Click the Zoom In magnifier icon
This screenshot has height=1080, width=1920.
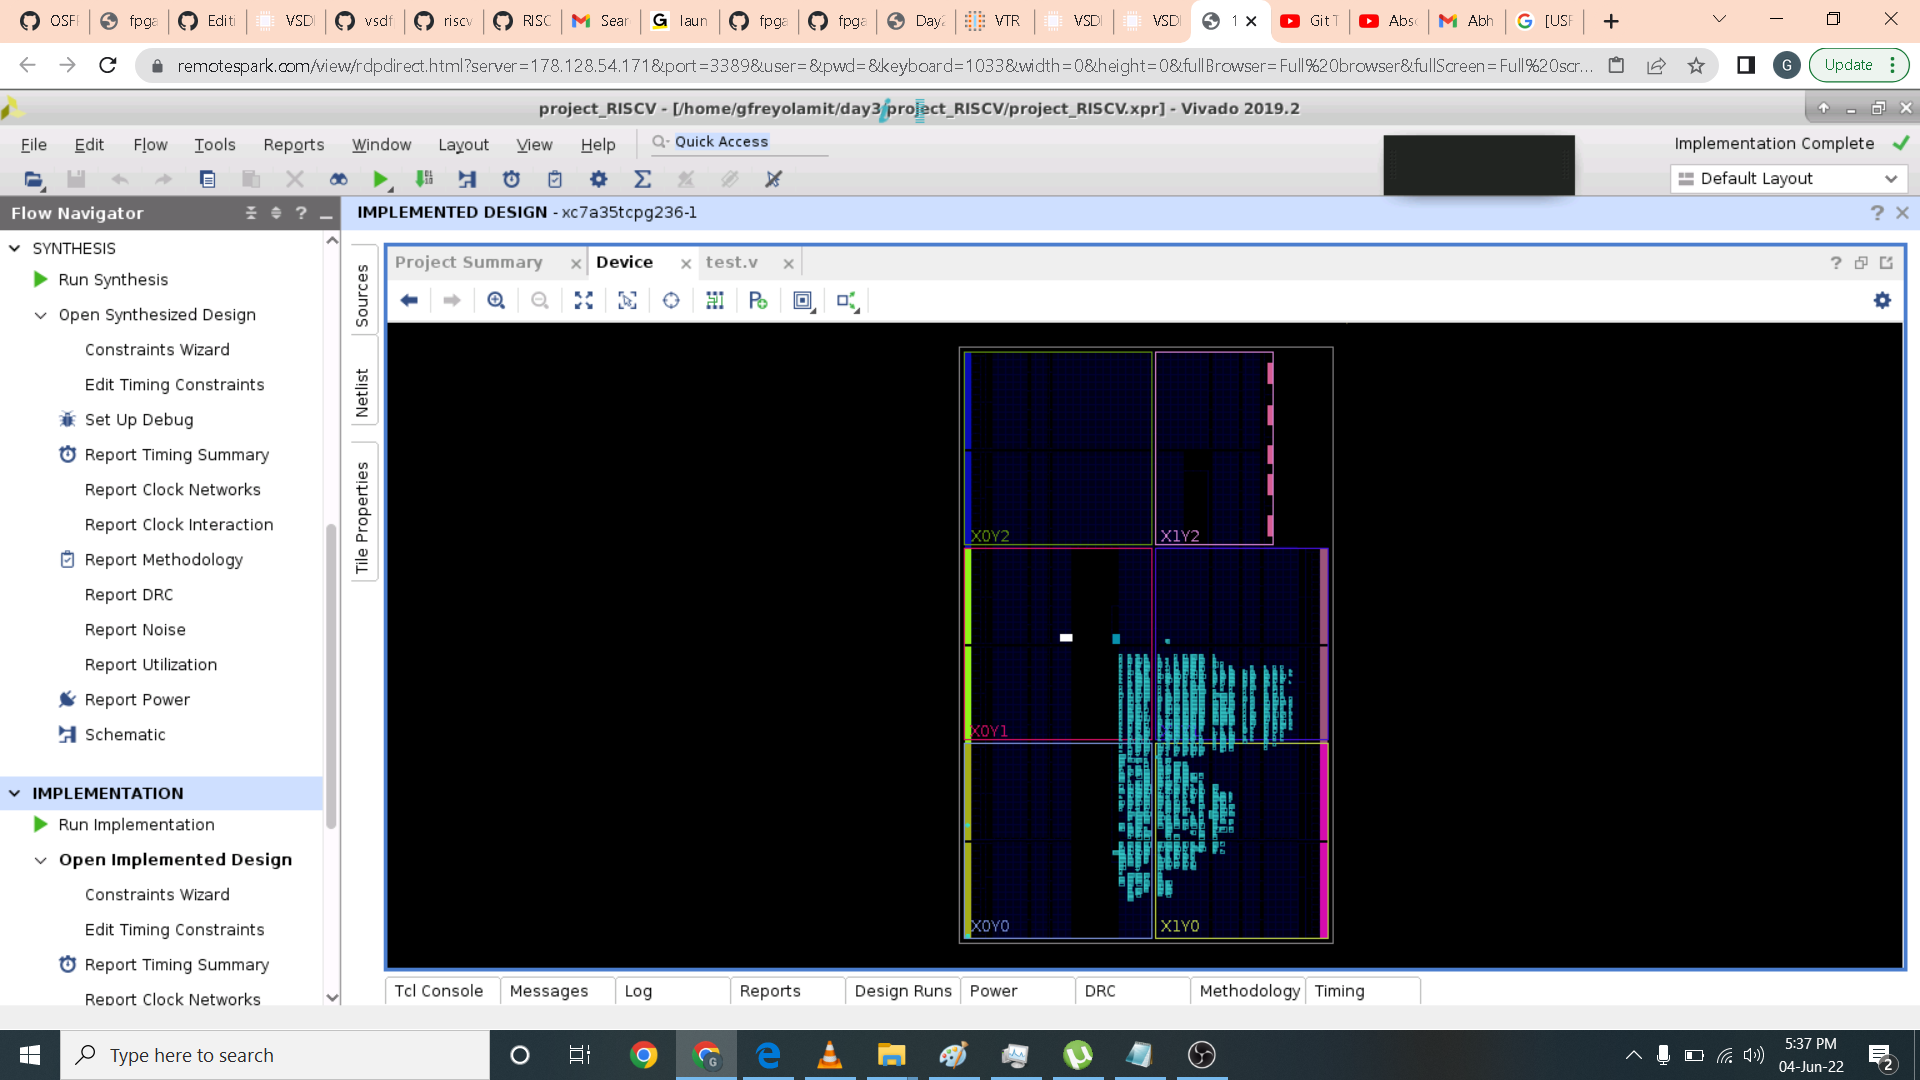click(496, 301)
